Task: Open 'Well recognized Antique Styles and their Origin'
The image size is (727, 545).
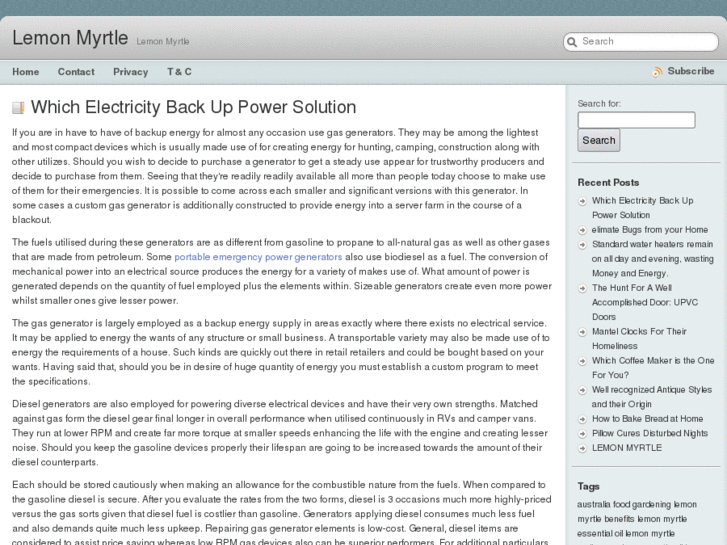Action: [x=651, y=397]
